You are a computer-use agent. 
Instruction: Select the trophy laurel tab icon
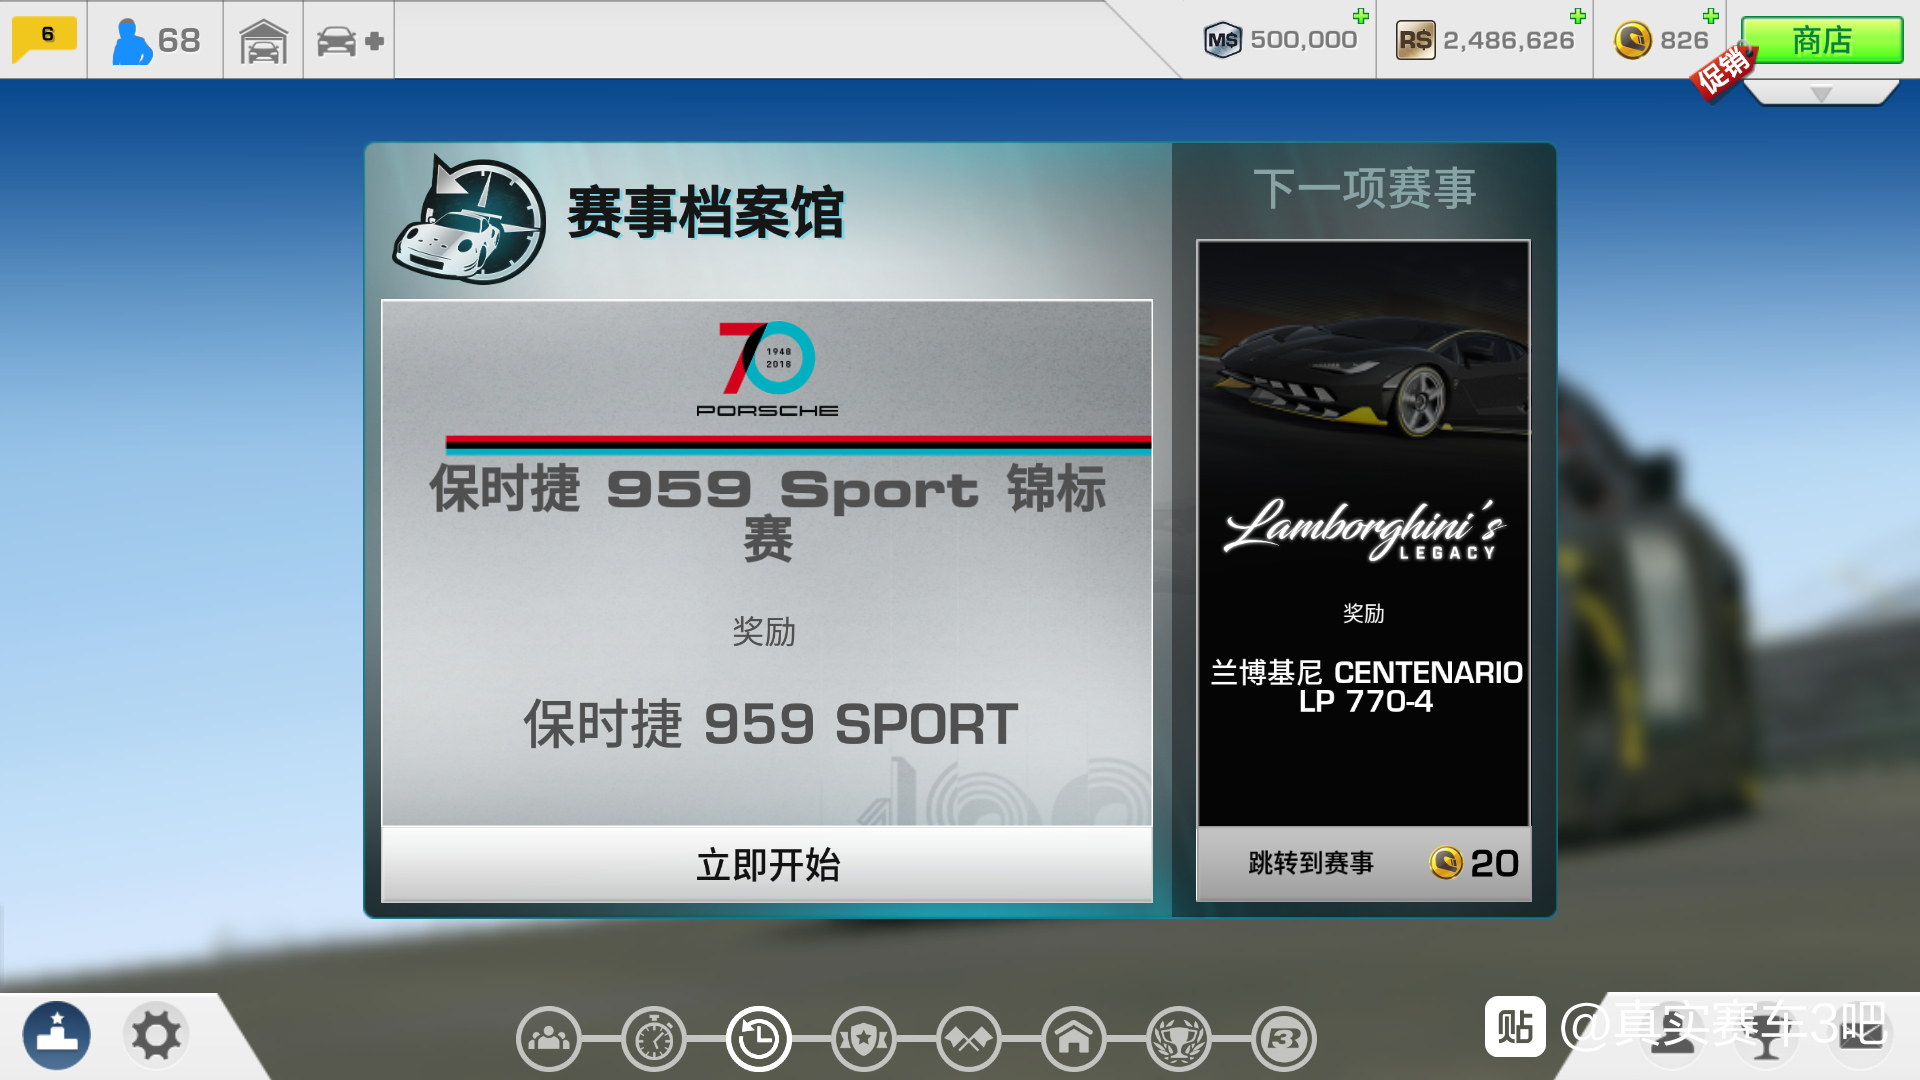pyautogui.click(x=1179, y=1039)
